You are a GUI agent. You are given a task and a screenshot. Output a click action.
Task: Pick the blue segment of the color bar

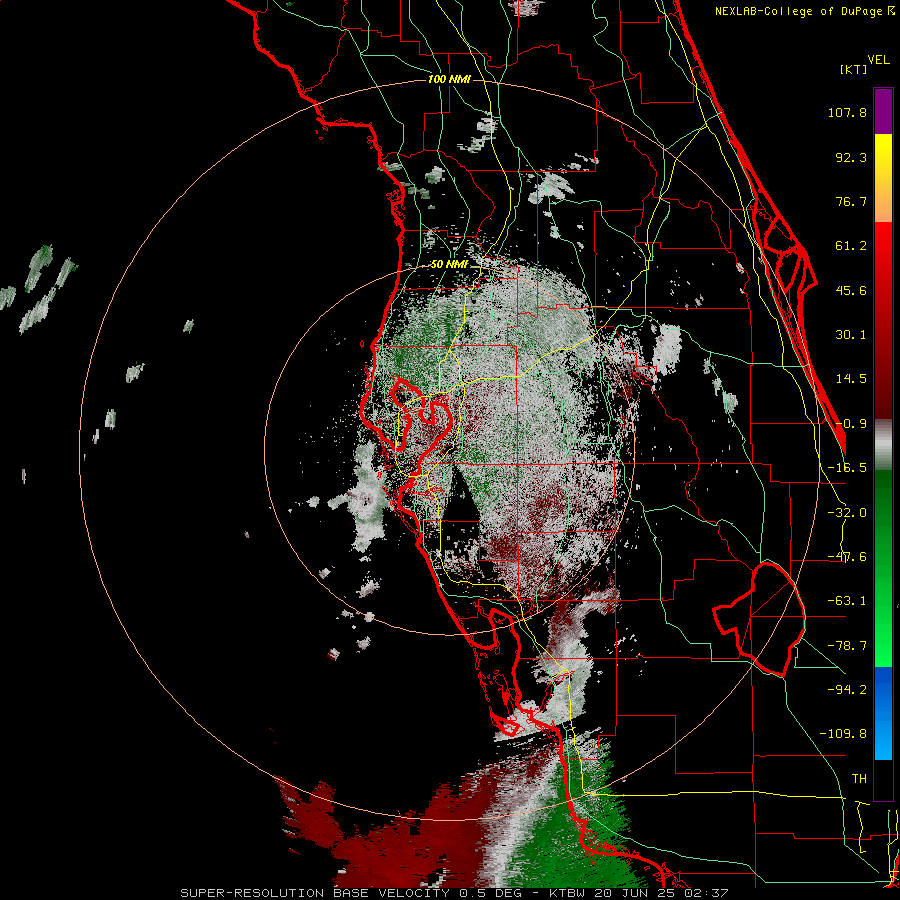pos(883,713)
